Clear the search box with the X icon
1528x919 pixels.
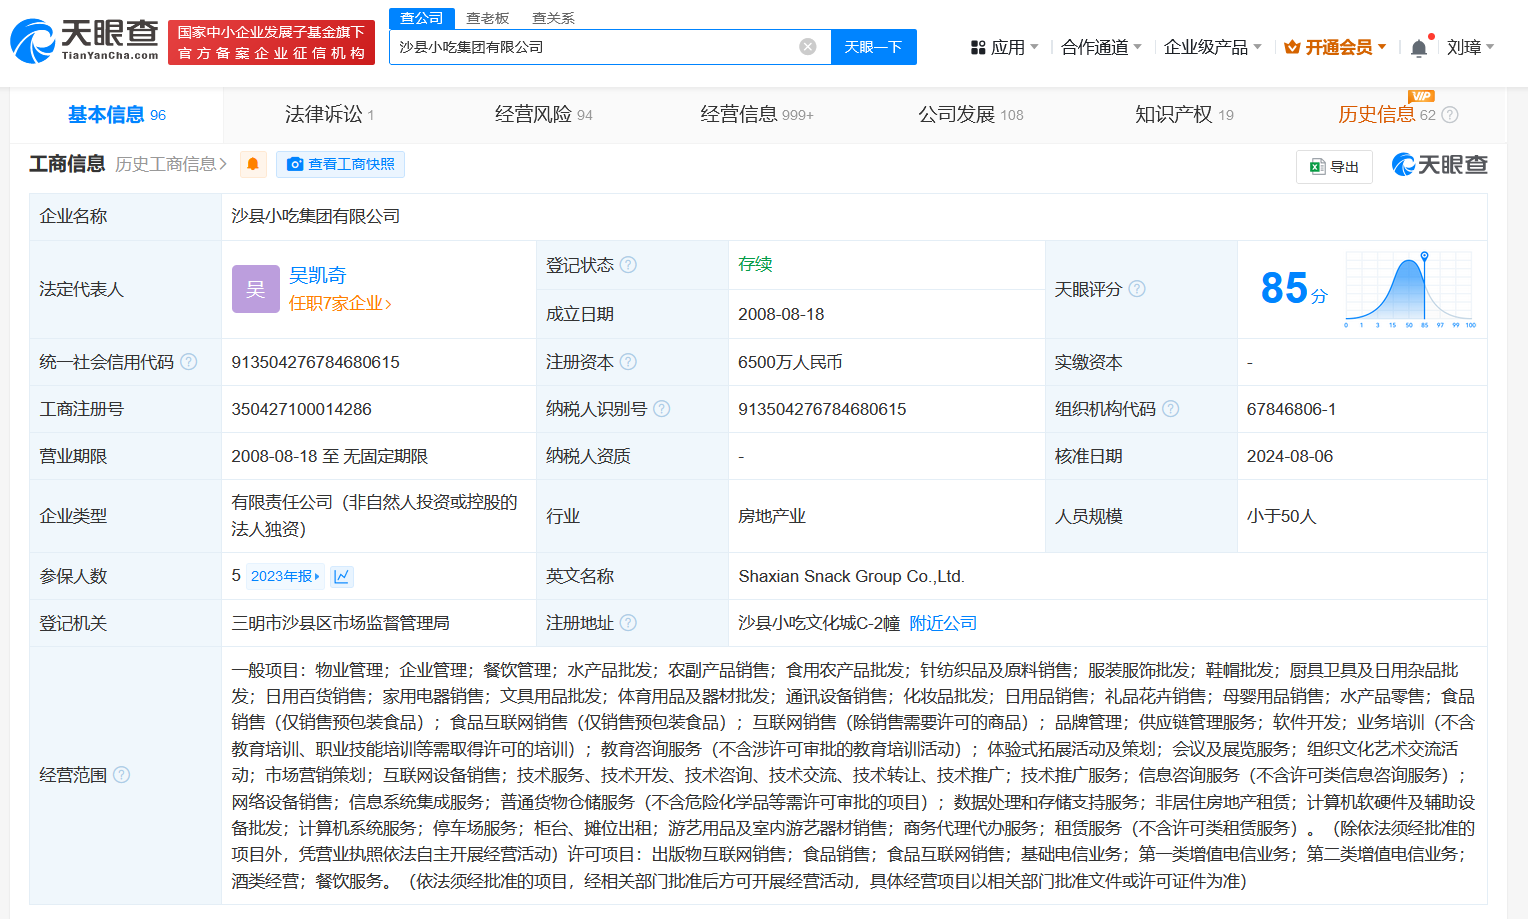808,47
